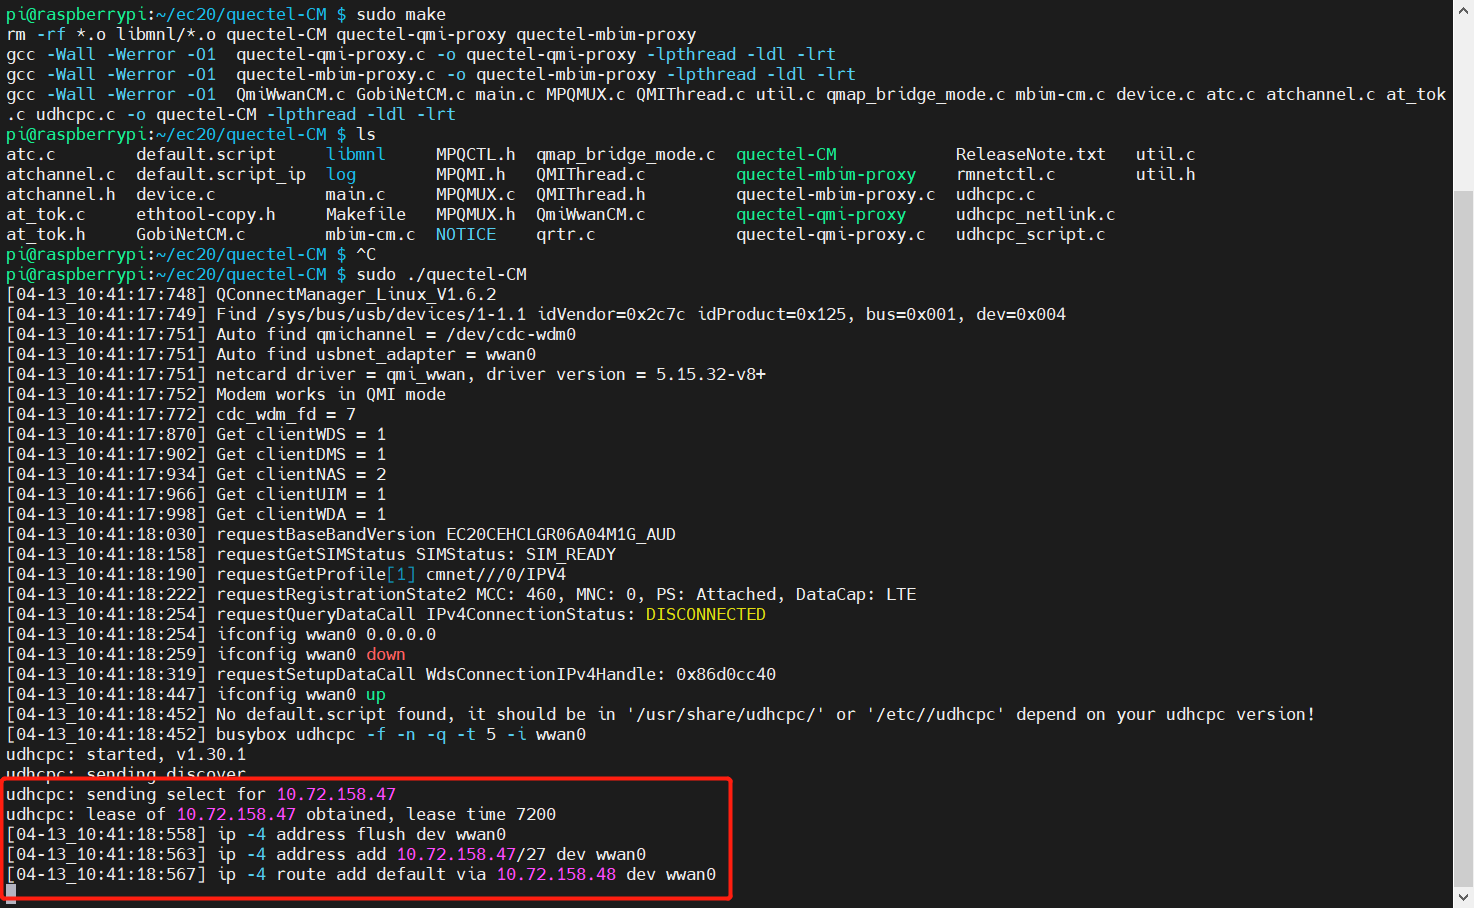Viewport: 1474px width, 908px height.
Task: Click the 10.72.158.47/27 address in 'address add' line
Action: click(471, 854)
